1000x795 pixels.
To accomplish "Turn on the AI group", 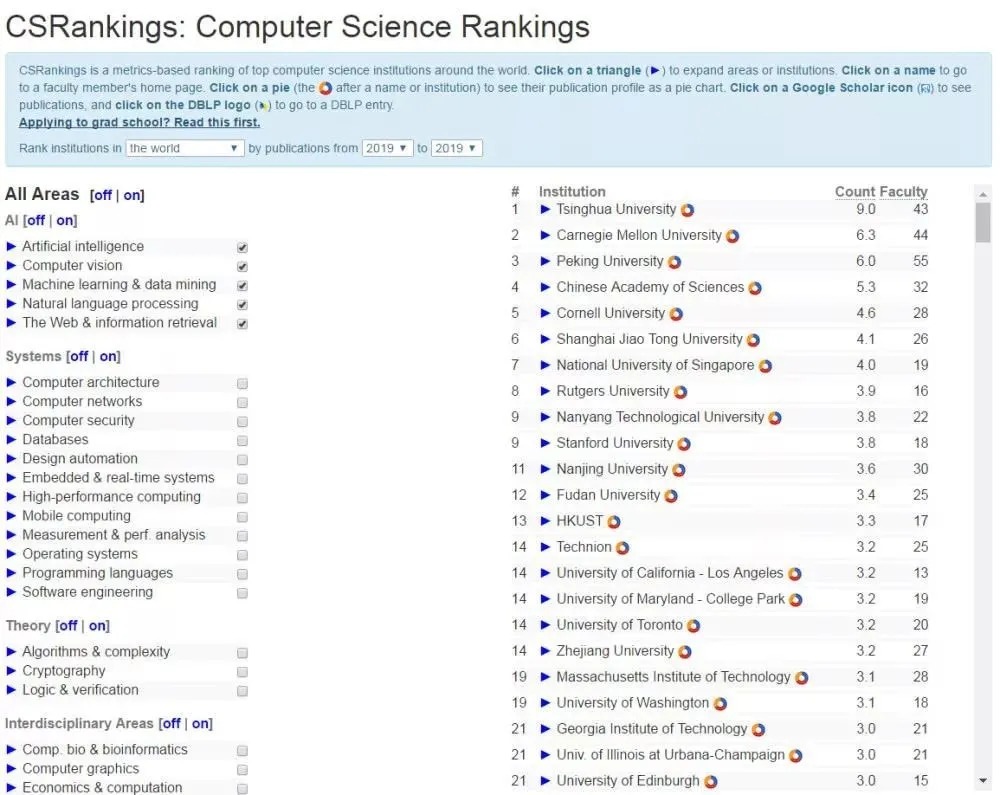I will 65,221.
